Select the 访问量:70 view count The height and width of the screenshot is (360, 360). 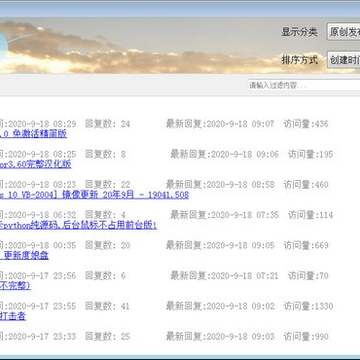[308, 276]
